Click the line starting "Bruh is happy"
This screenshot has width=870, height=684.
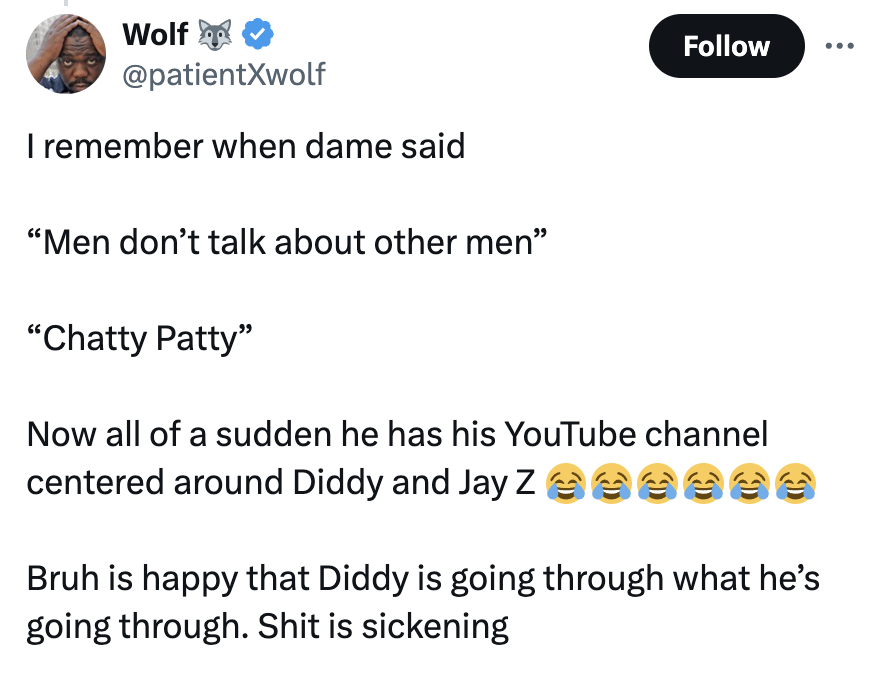pos(423,579)
